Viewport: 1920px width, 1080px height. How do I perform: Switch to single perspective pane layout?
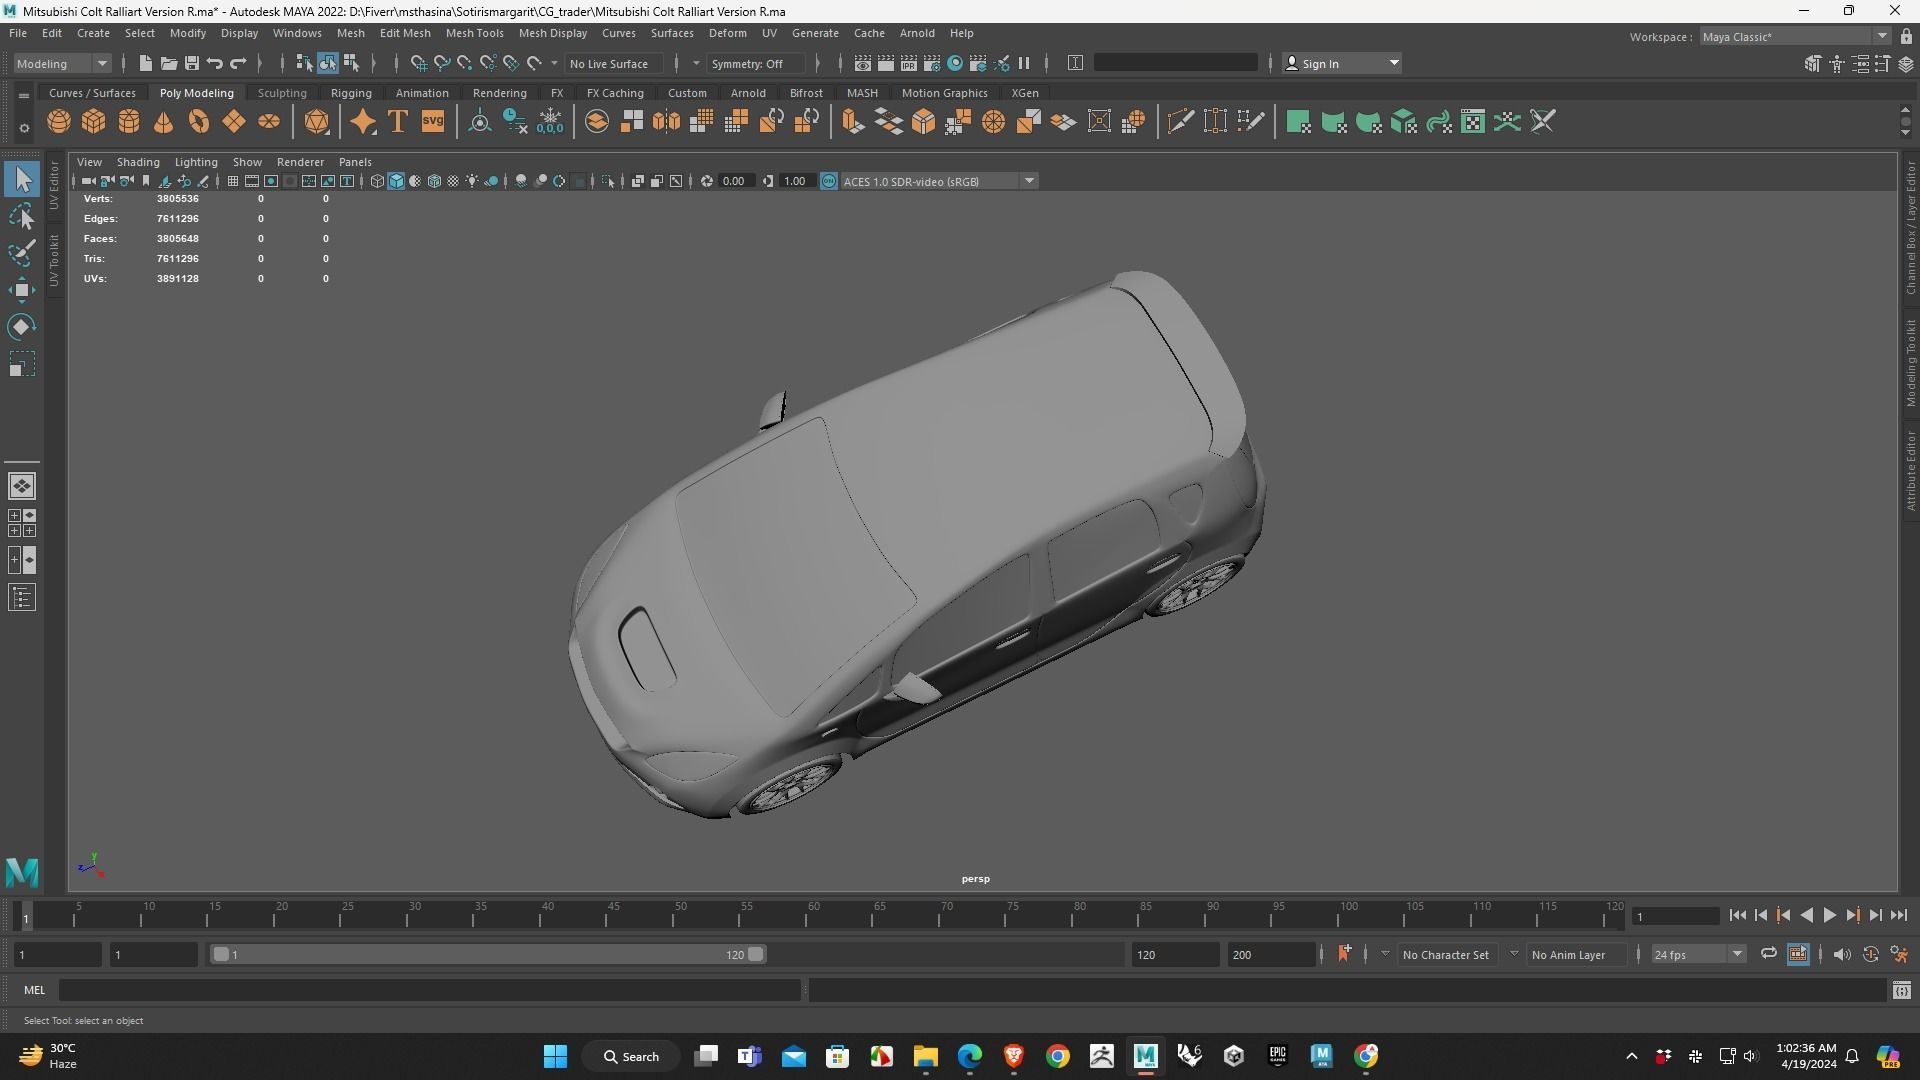click(x=22, y=486)
